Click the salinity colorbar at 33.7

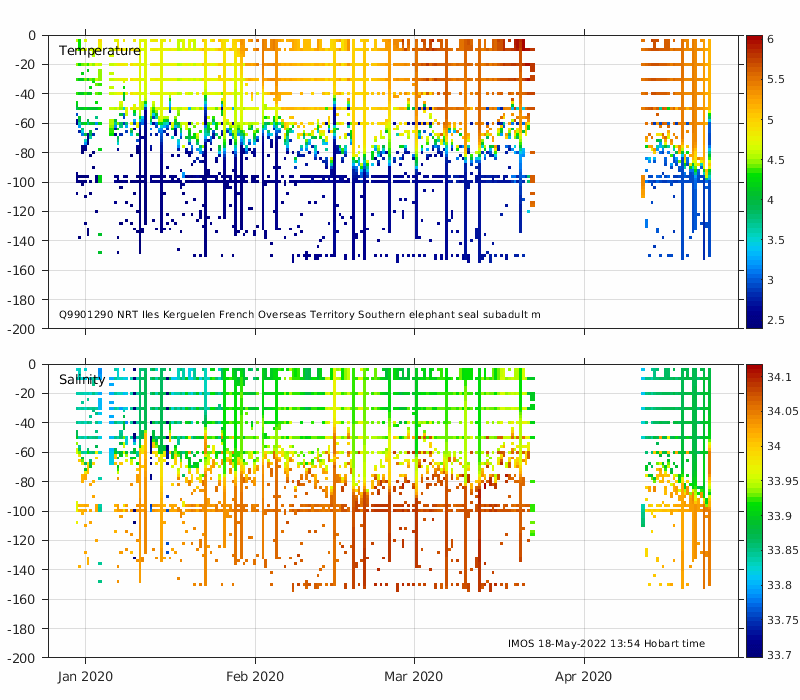(x=754, y=654)
